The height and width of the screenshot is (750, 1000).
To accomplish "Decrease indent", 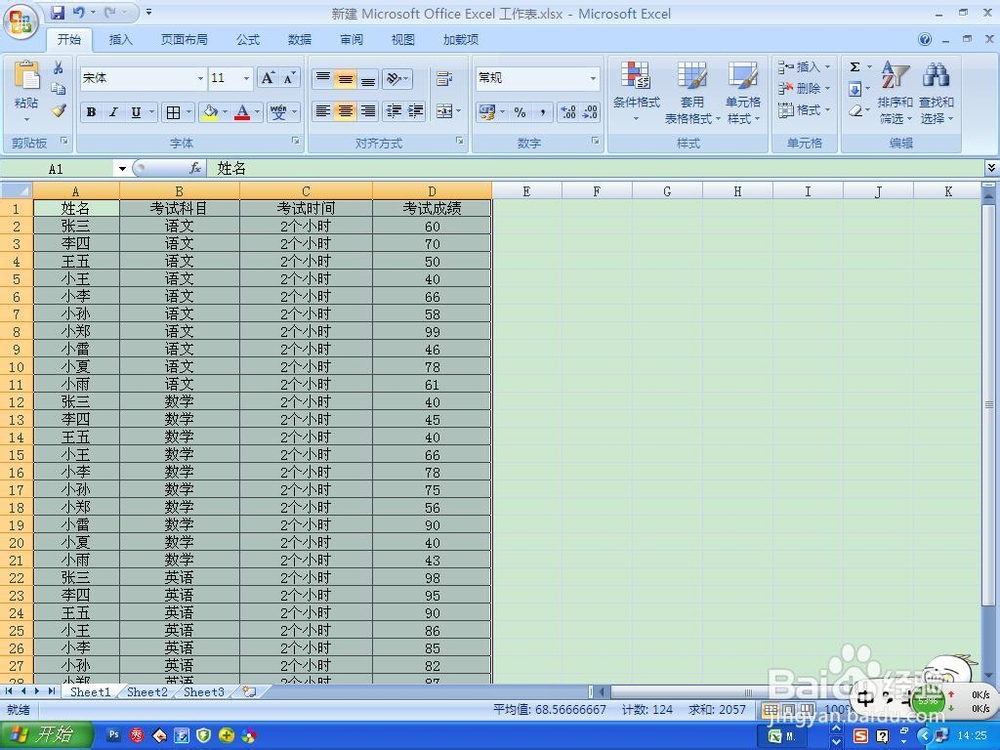I will tap(393, 111).
